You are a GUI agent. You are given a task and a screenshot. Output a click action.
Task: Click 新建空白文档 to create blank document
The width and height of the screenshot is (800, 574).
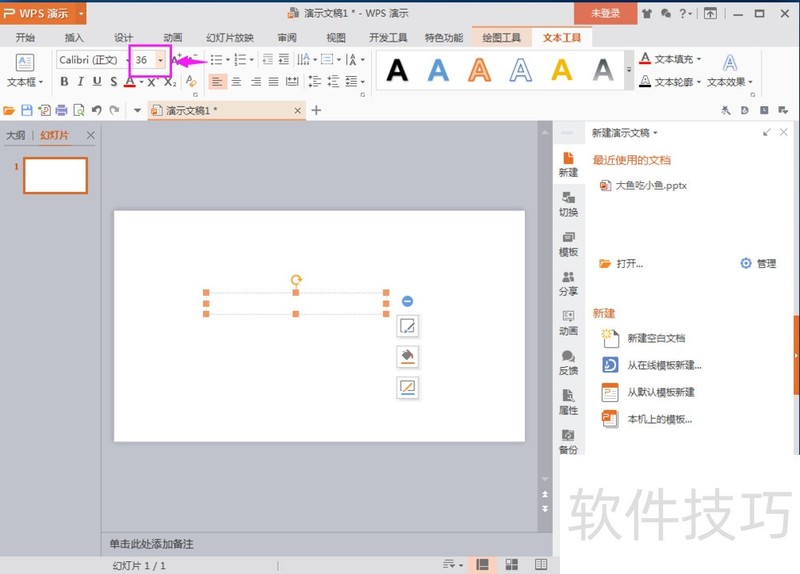click(655, 338)
